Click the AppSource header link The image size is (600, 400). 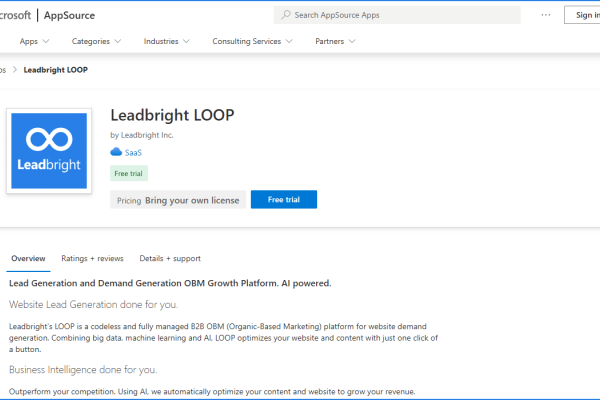[69, 15]
